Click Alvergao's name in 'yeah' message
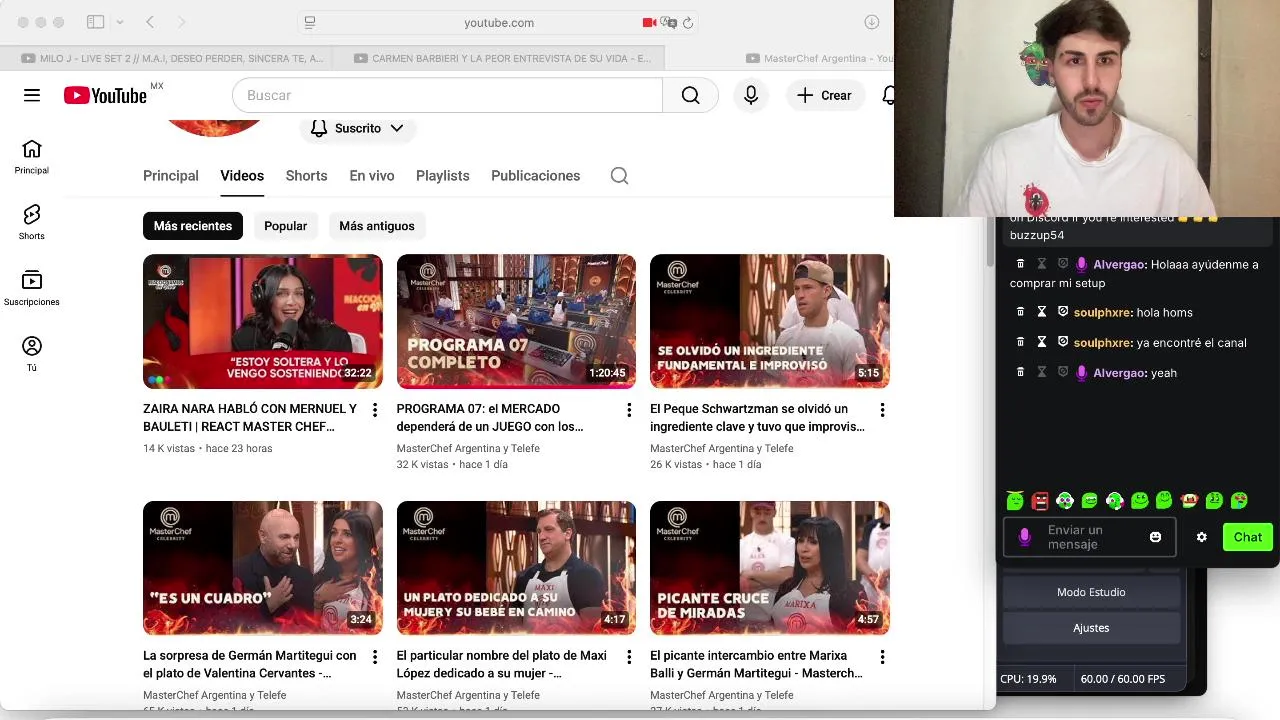The width and height of the screenshot is (1280, 720). pos(1119,372)
